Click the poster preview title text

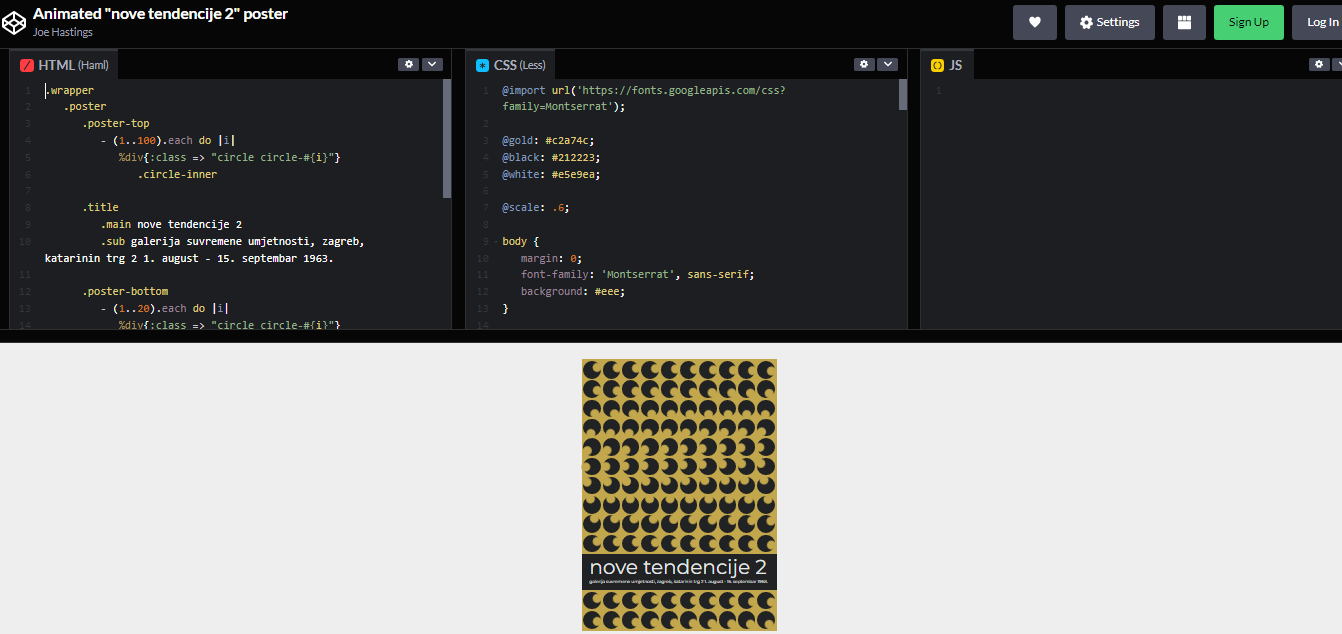pyautogui.click(x=678, y=568)
